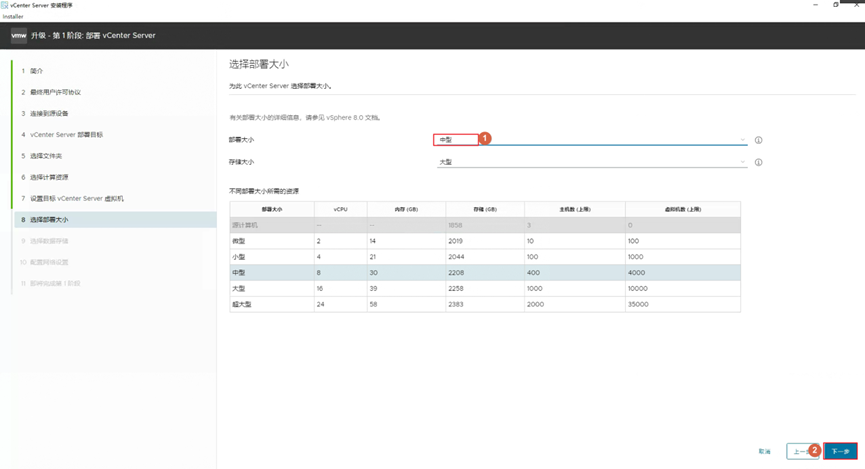Select the 小型 row name cell

pos(272,257)
